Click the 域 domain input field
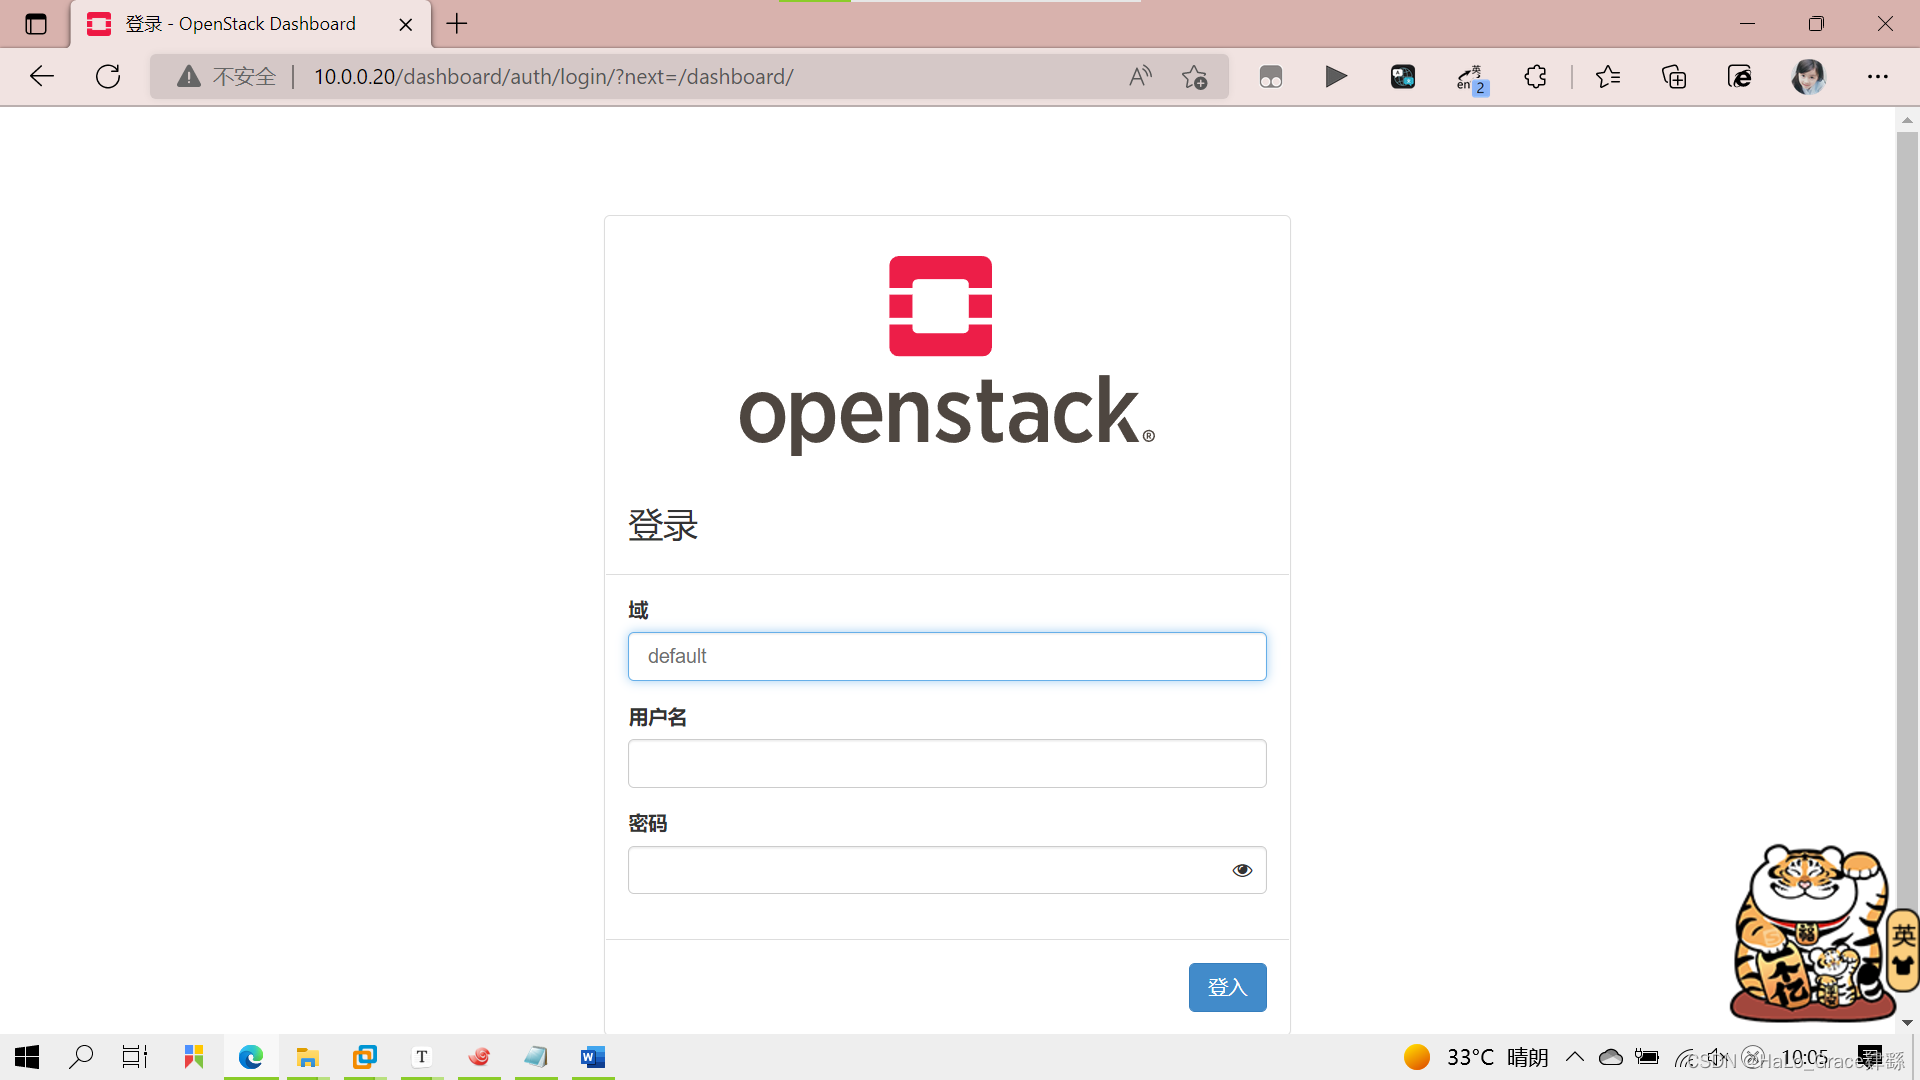The image size is (1920, 1080). click(x=947, y=656)
